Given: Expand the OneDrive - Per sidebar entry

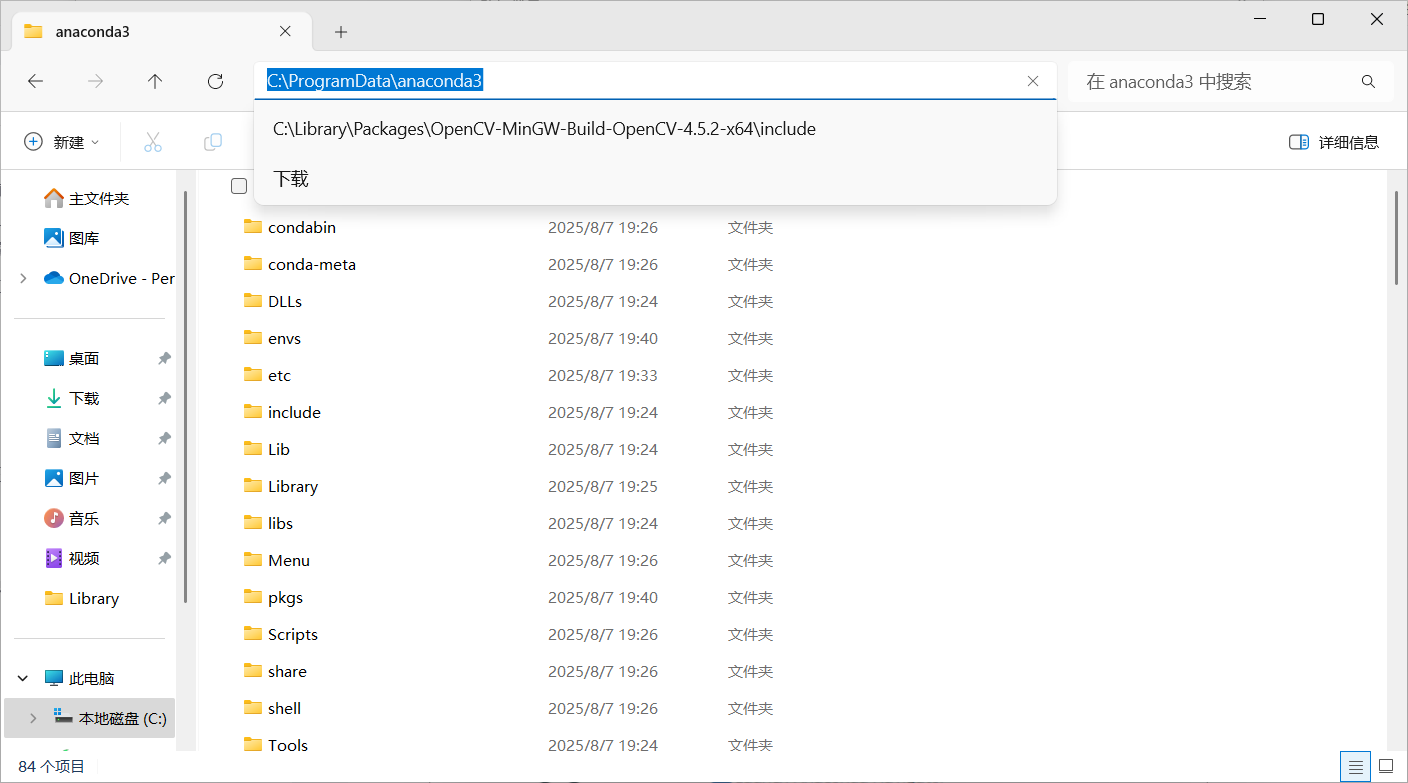Looking at the screenshot, I should pyautogui.click(x=22, y=278).
